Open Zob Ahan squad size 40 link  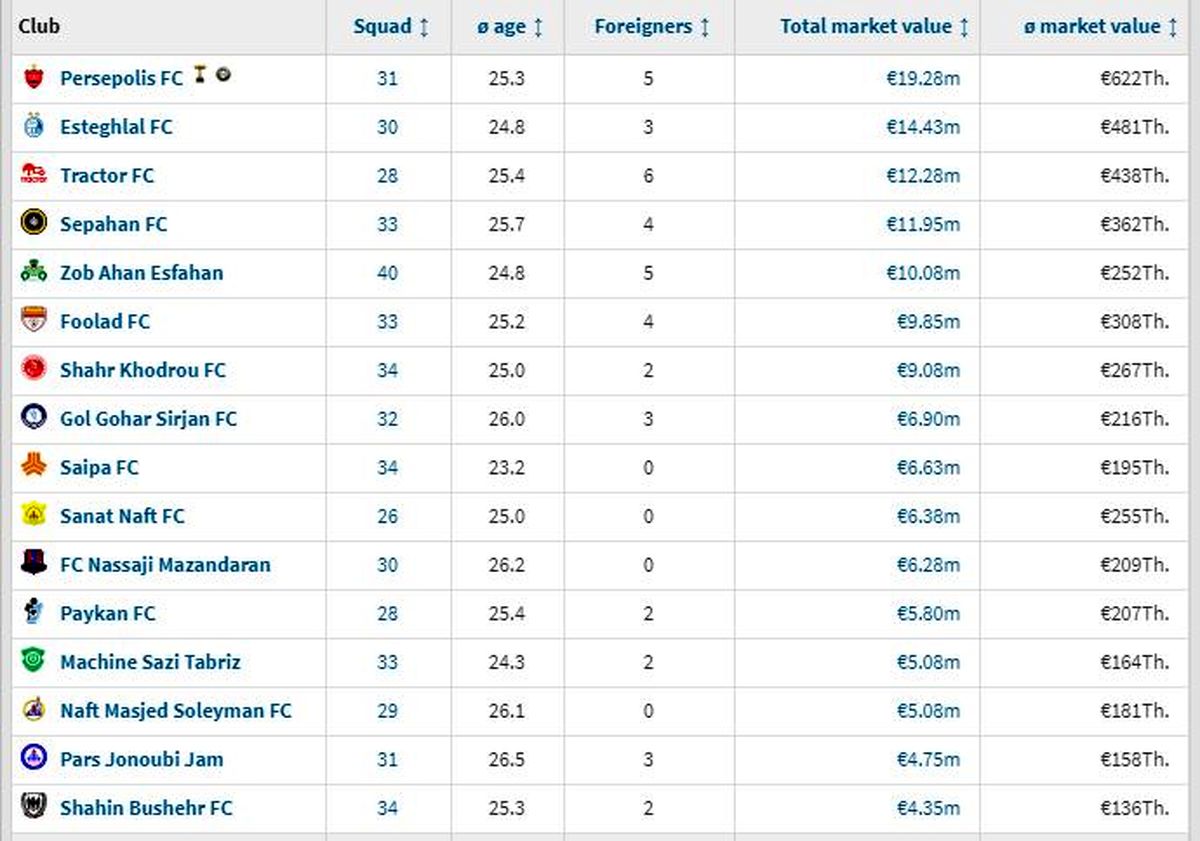387,272
